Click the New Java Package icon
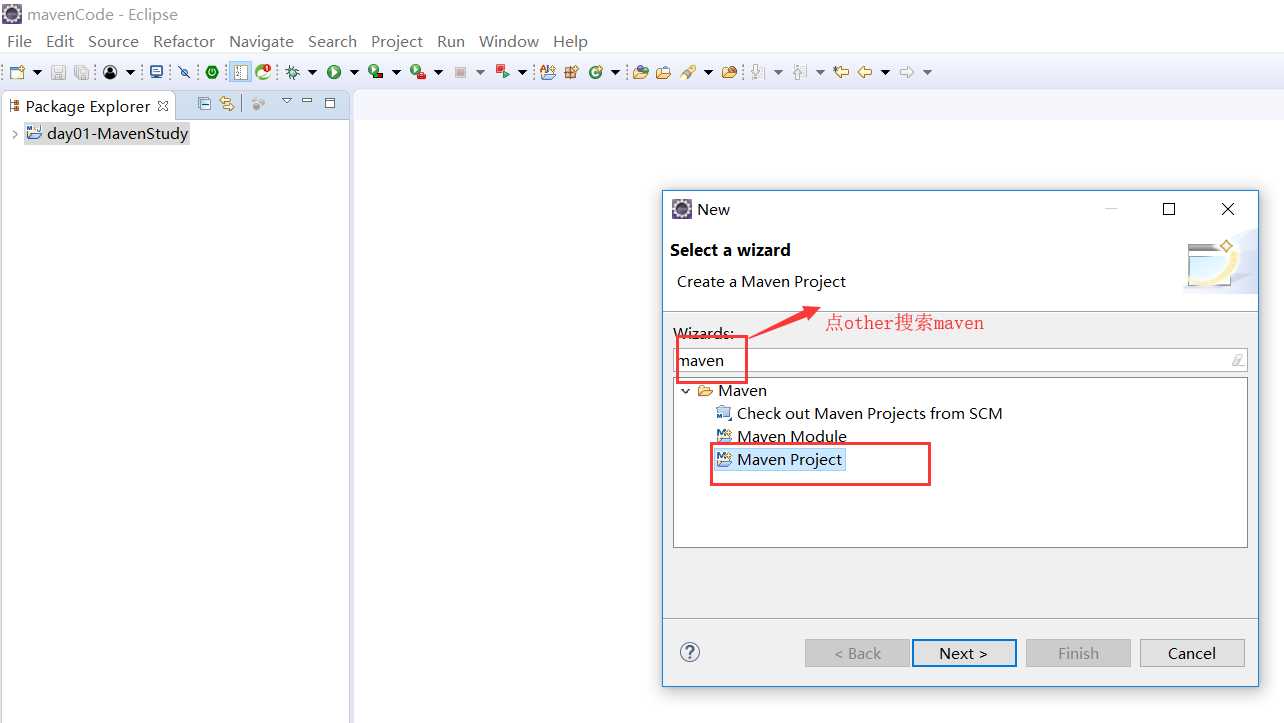 click(x=572, y=72)
